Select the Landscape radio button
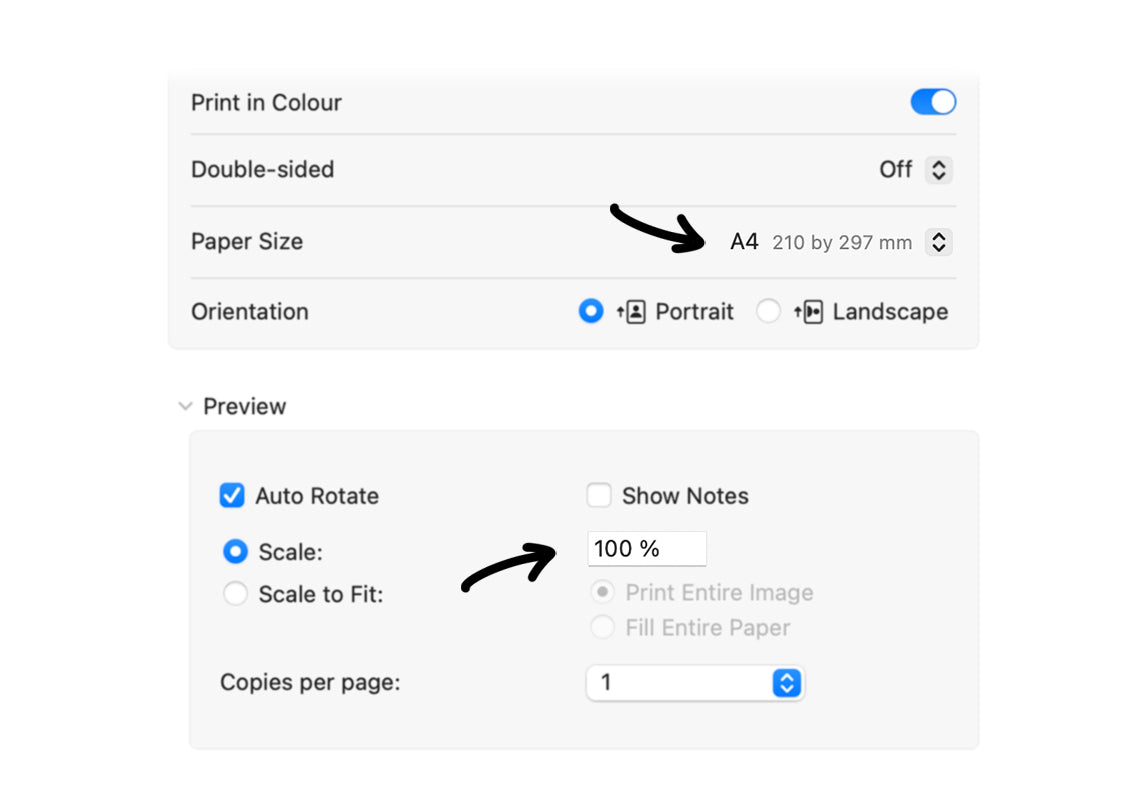This screenshot has width=1142, height=810. tap(768, 312)
